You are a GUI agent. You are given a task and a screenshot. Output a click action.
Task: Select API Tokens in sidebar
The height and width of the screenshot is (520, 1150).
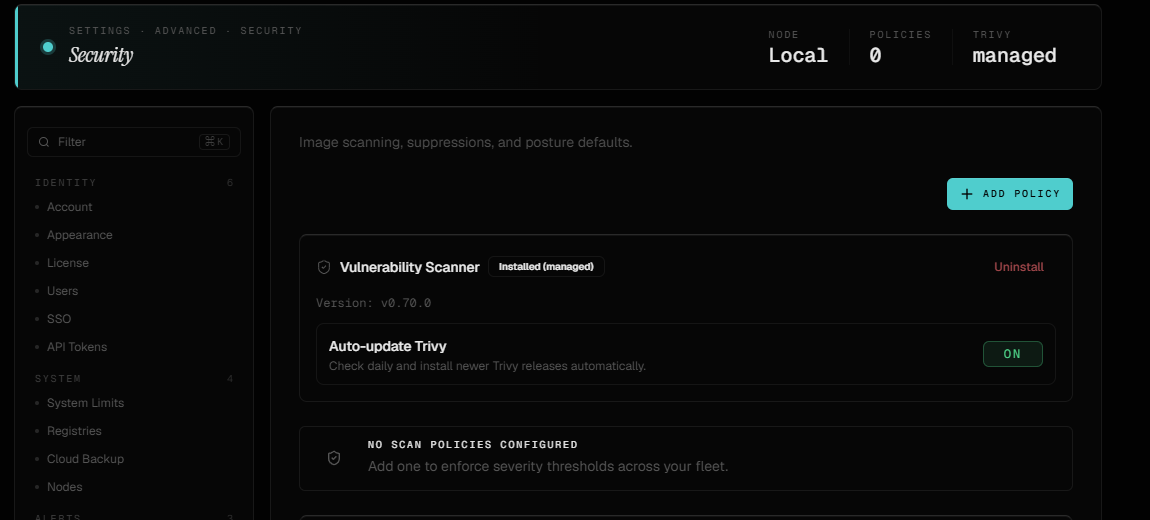[77, 346]
